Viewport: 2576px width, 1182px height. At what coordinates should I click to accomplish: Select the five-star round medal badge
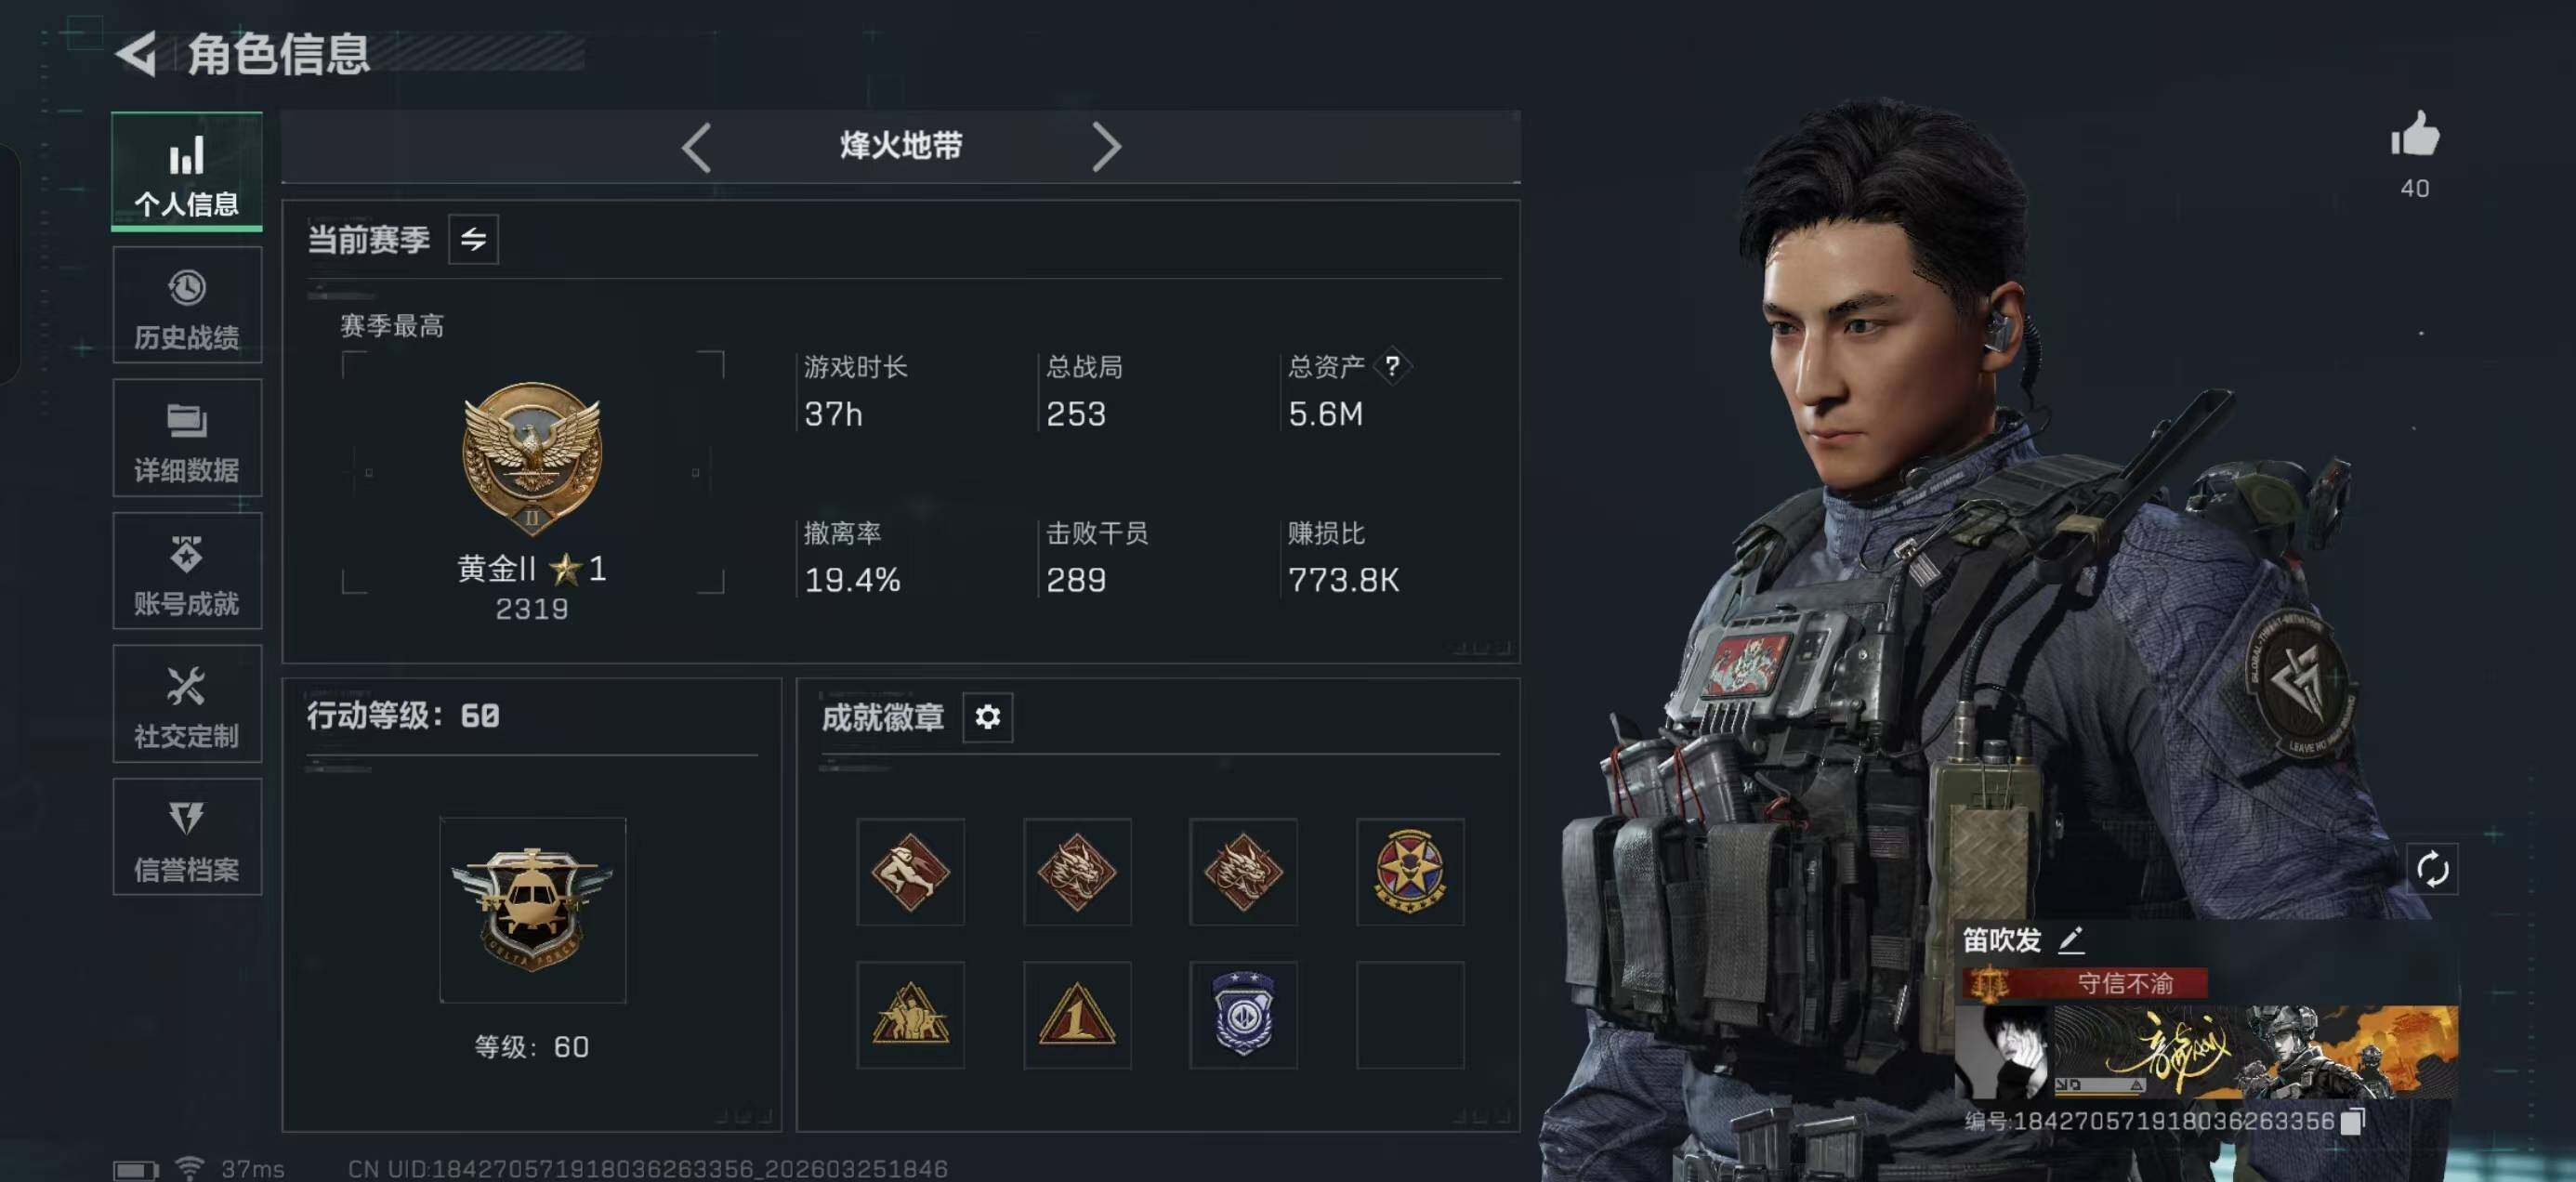[x=1409, y=871]
